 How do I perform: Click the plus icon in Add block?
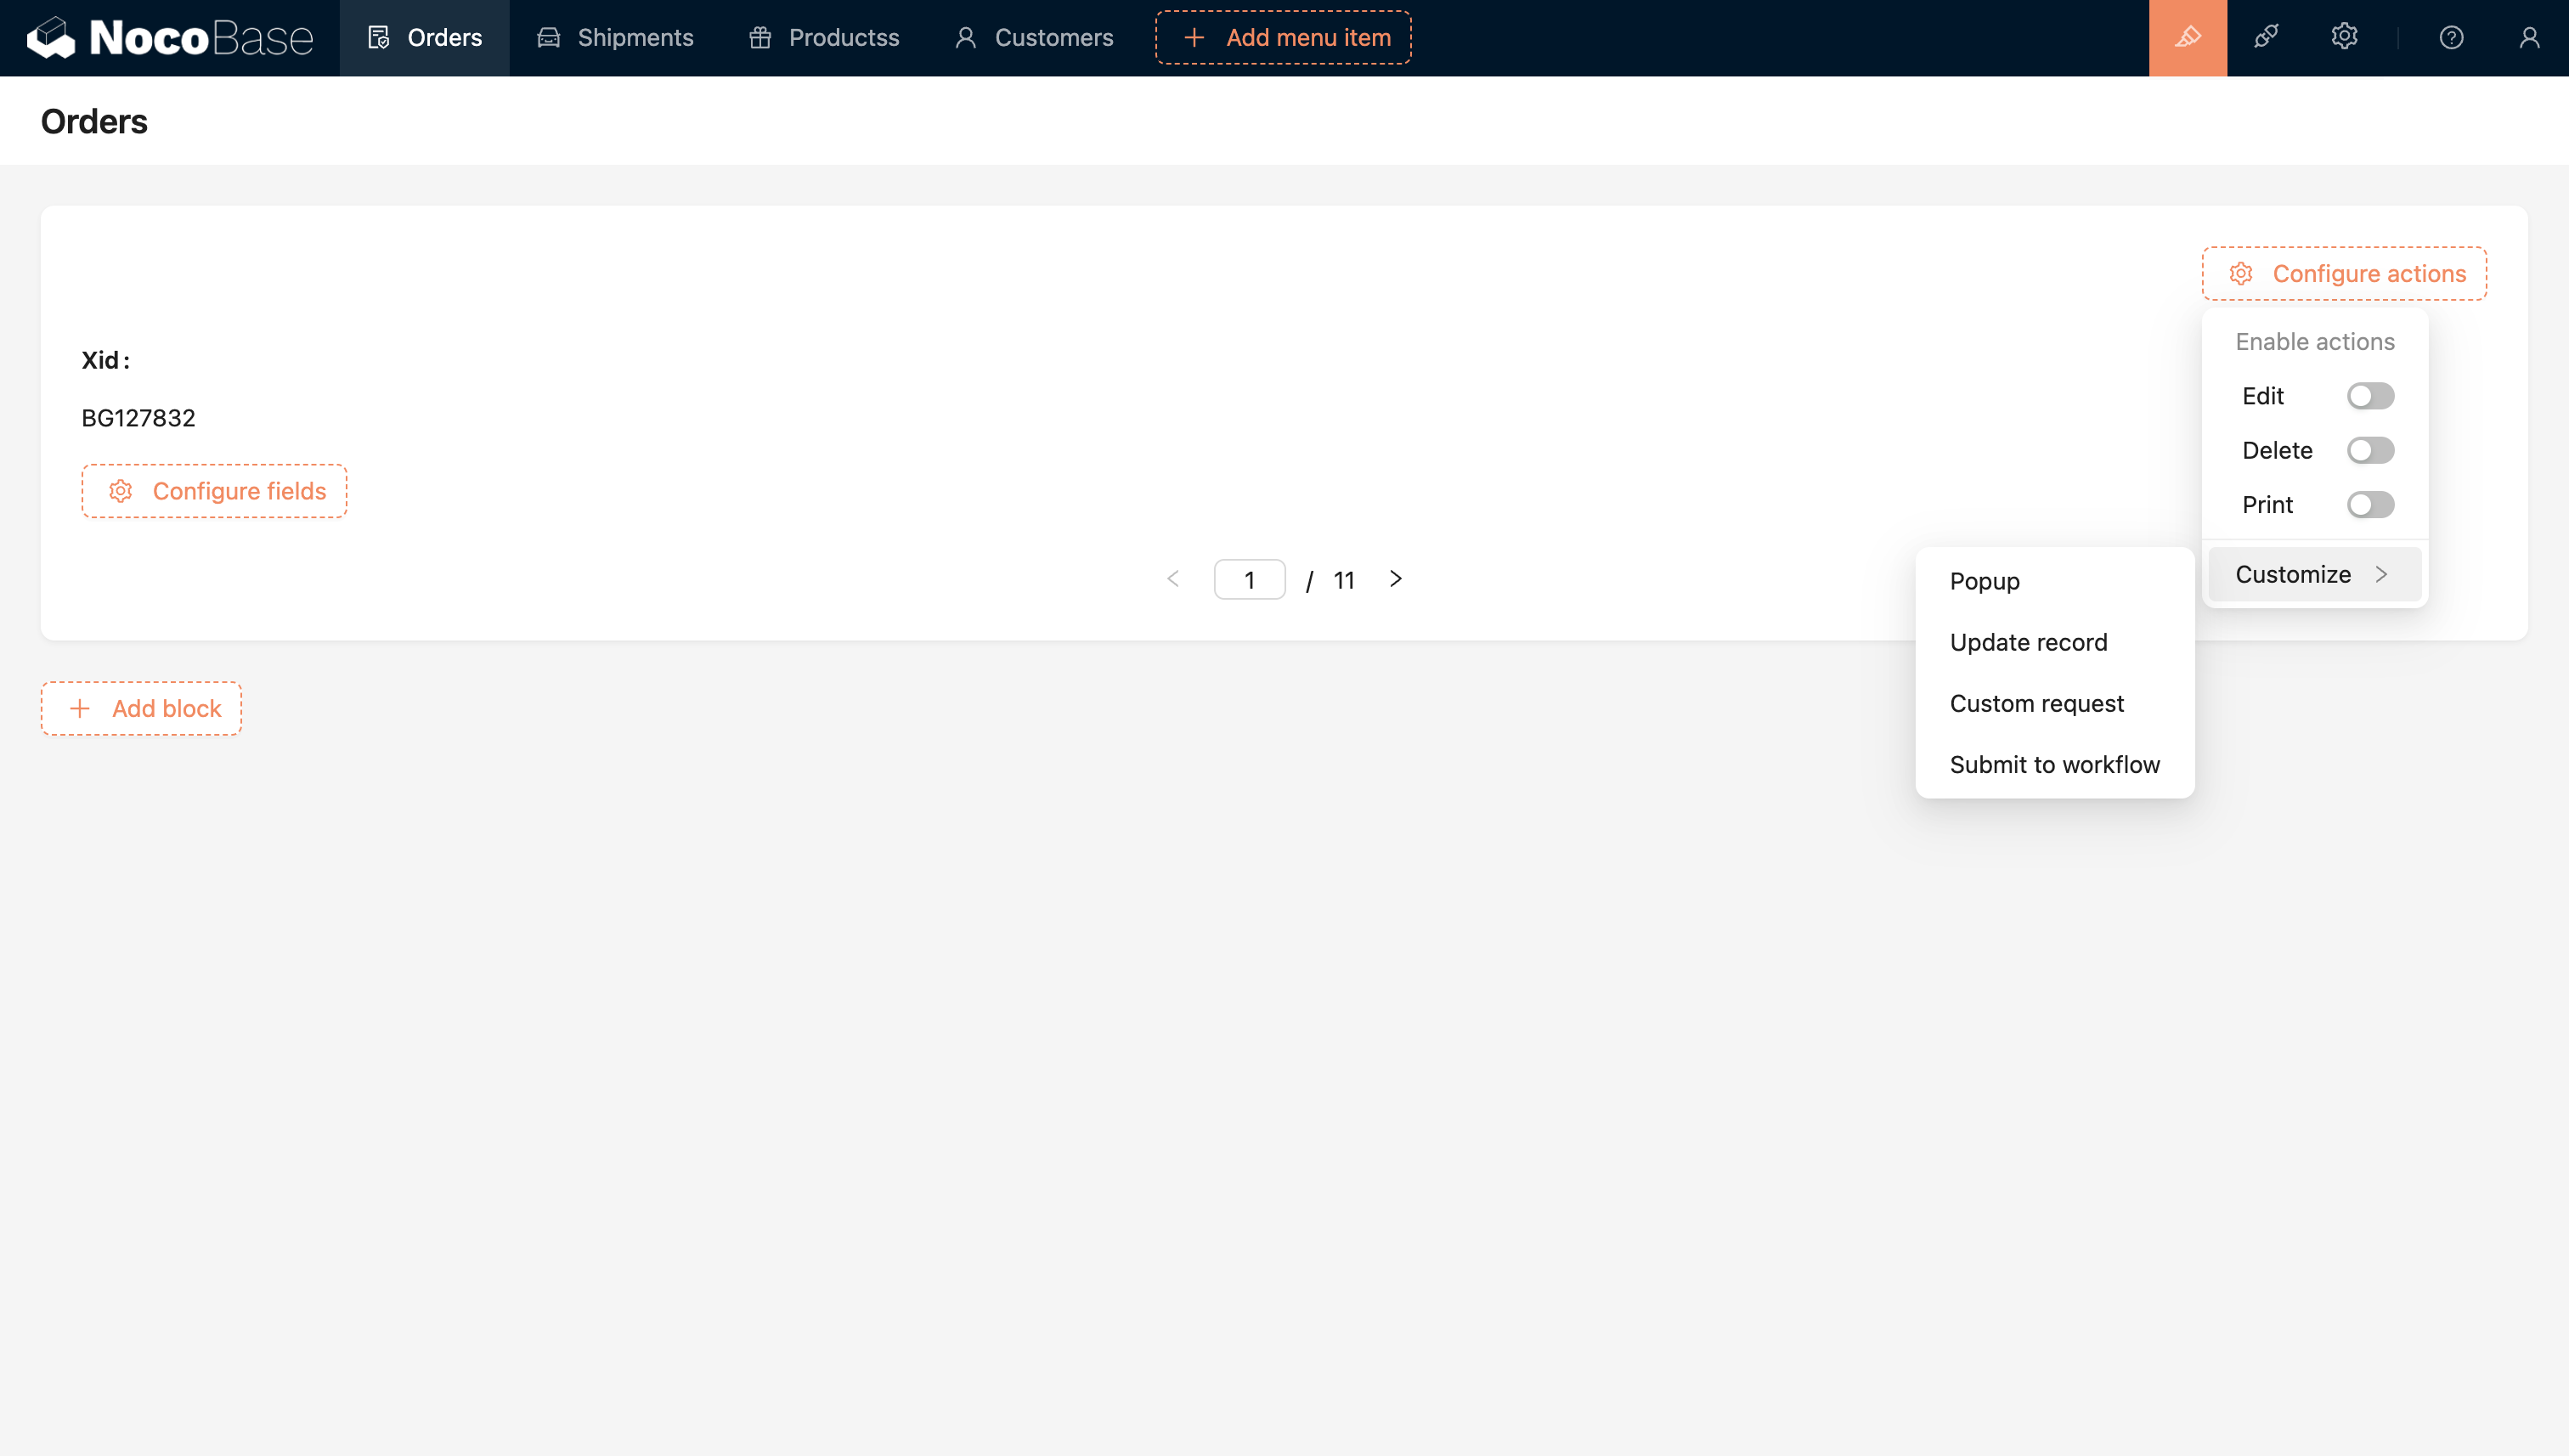80,708
